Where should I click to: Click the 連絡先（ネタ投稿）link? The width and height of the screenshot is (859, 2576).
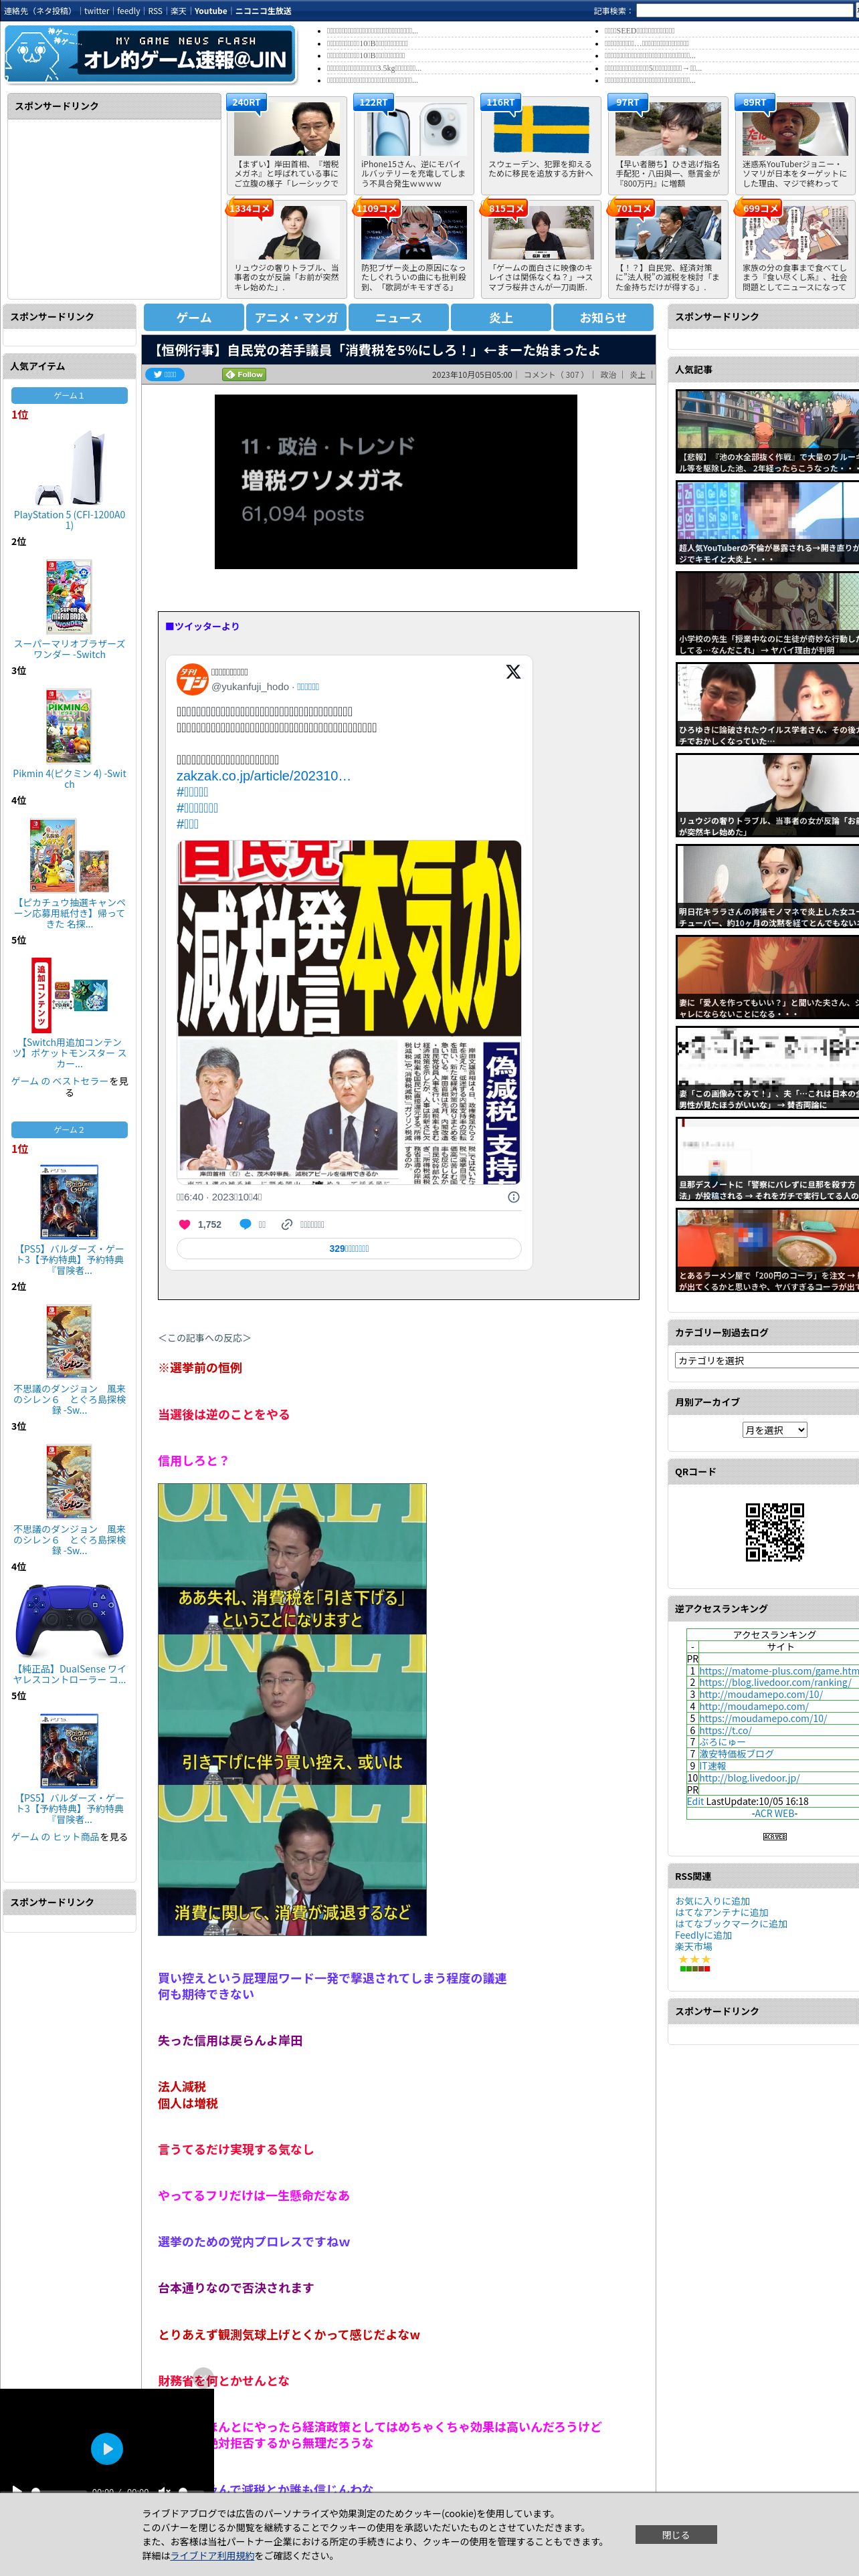[x=38, y=11]
